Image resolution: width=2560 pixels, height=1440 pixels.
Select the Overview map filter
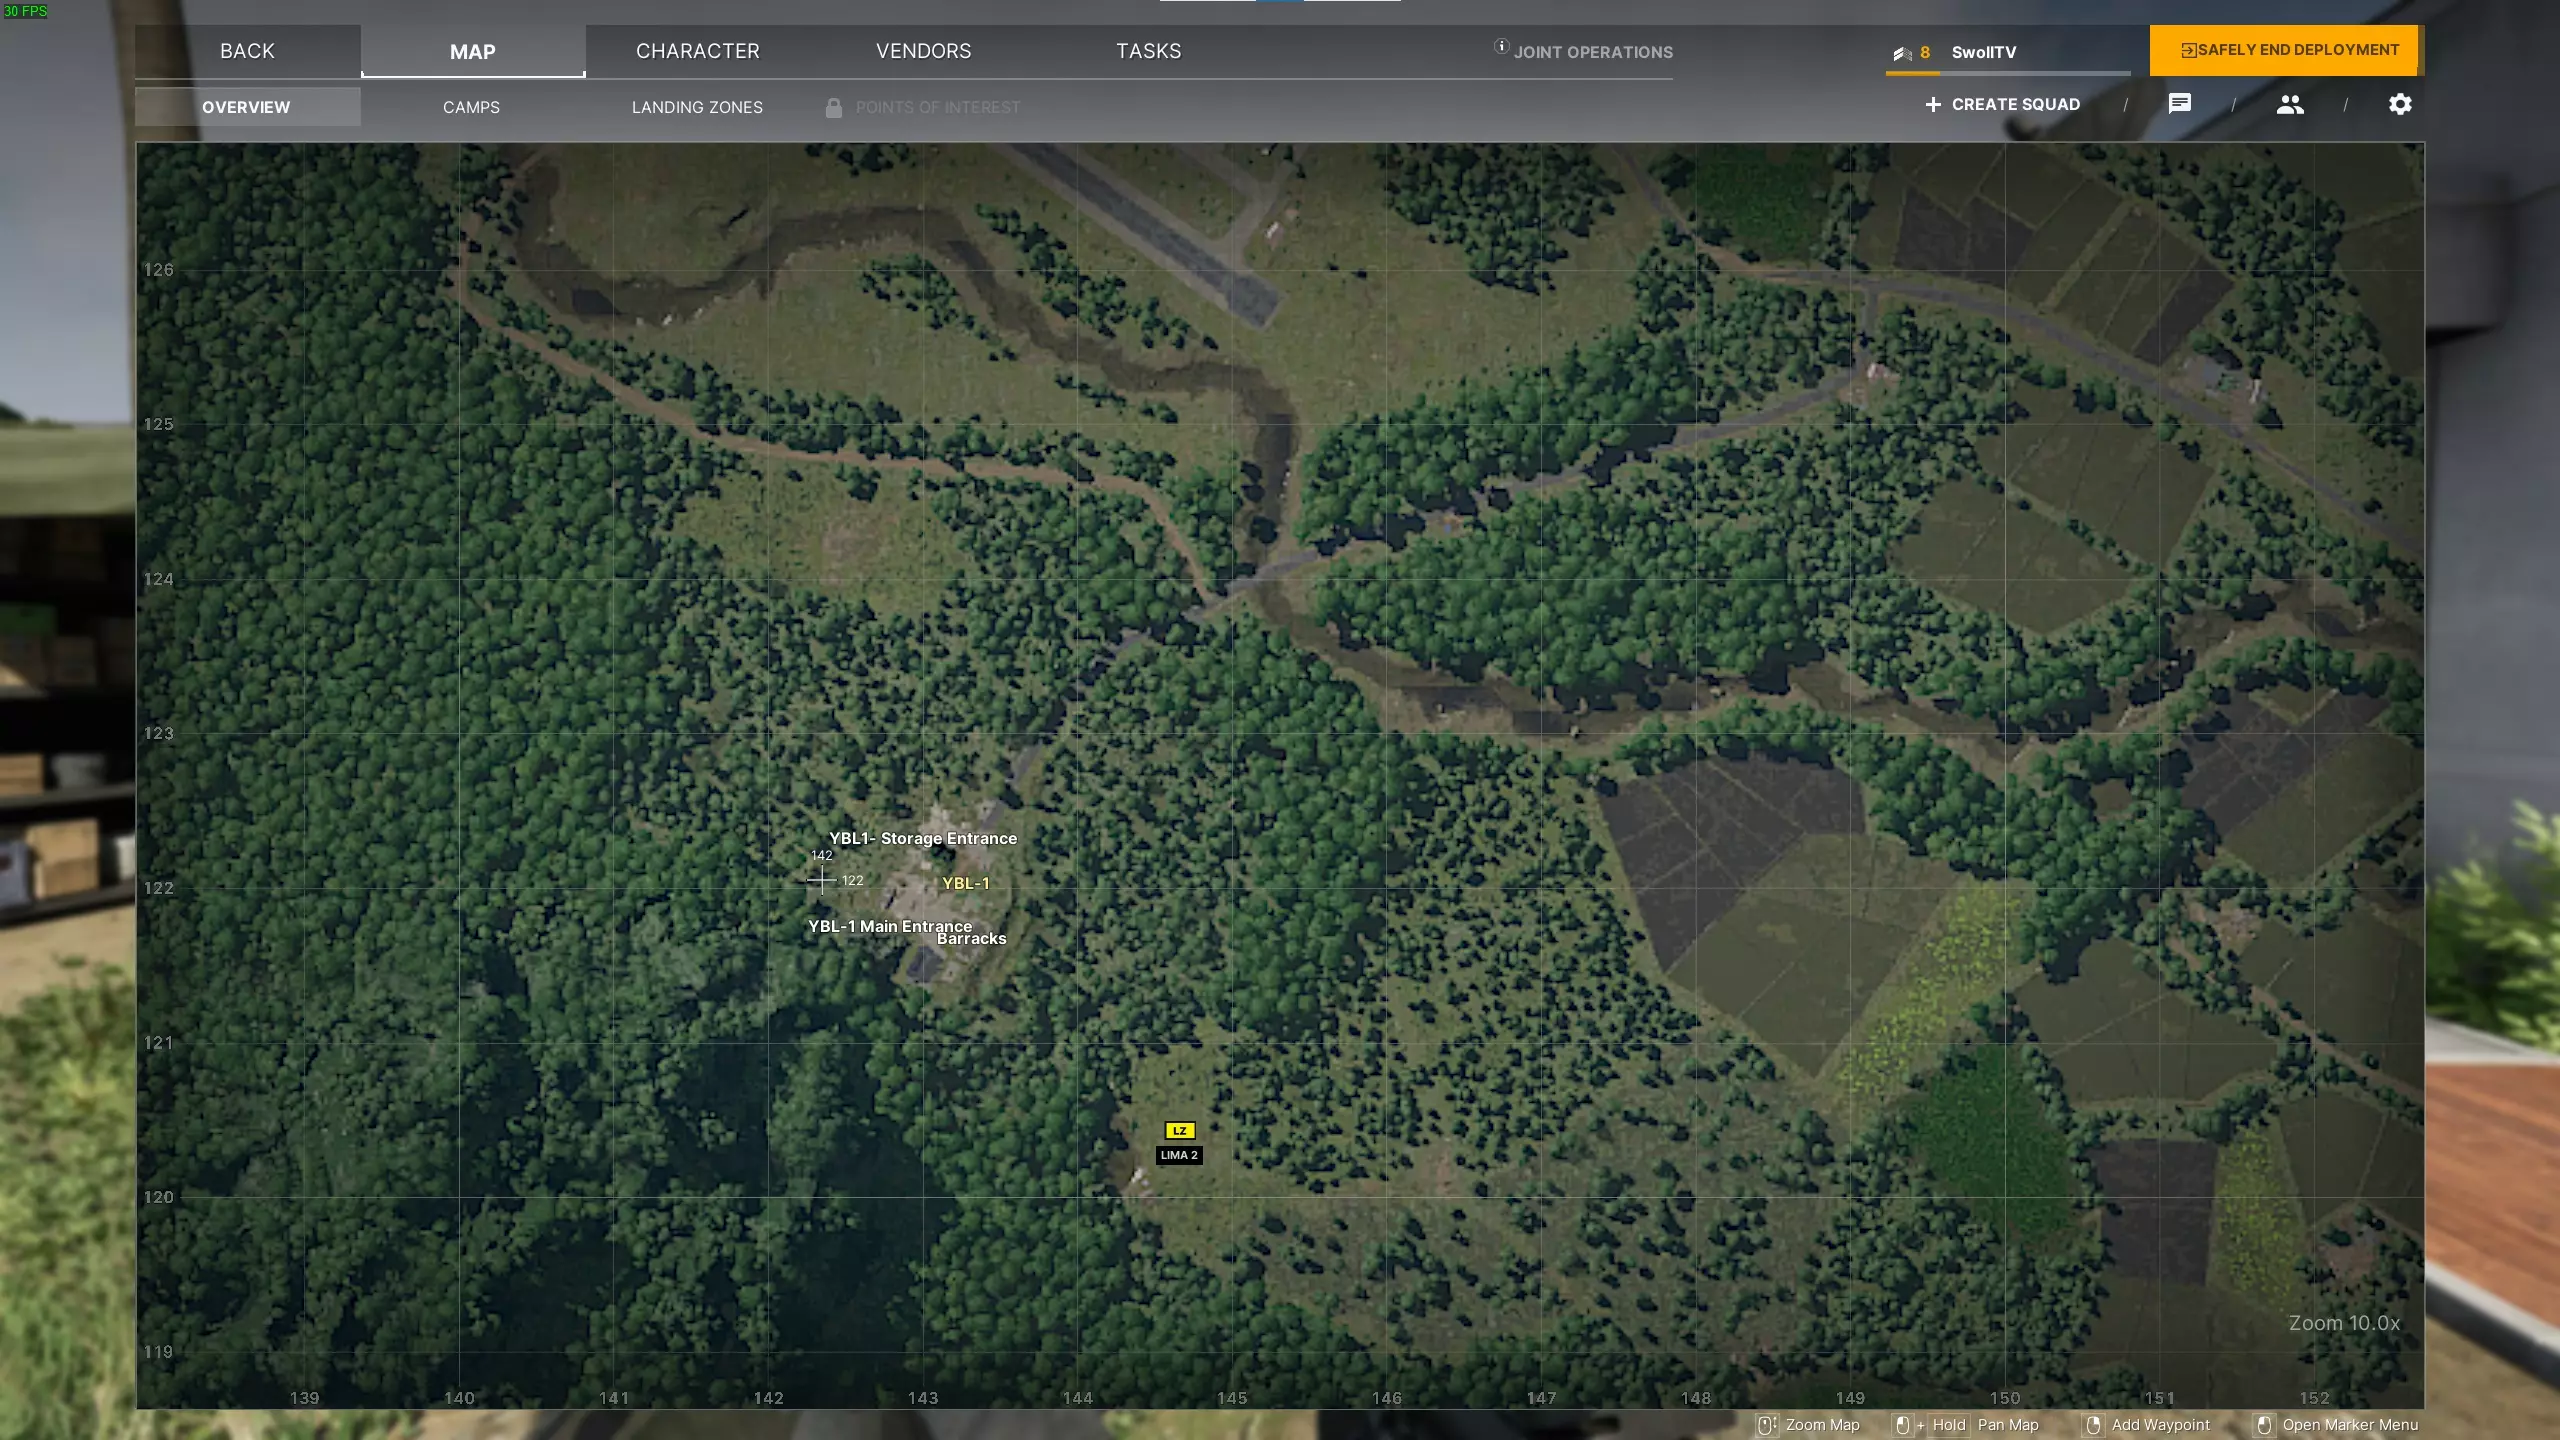tap(246, 107)
